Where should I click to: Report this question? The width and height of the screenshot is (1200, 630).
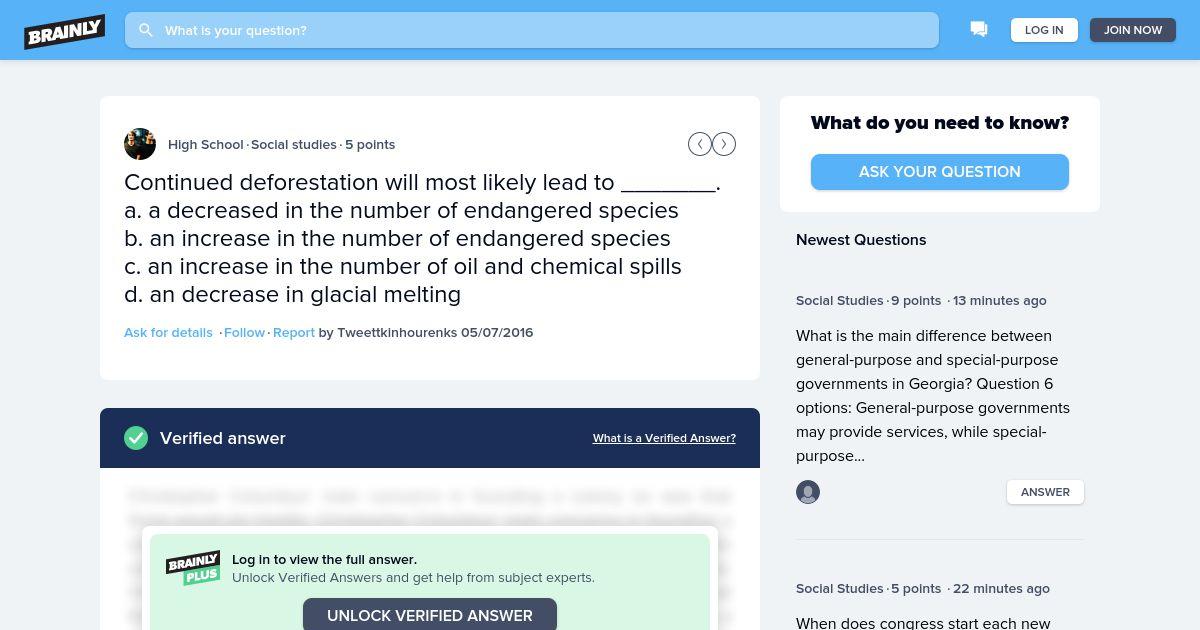click(x=294, y=332)
